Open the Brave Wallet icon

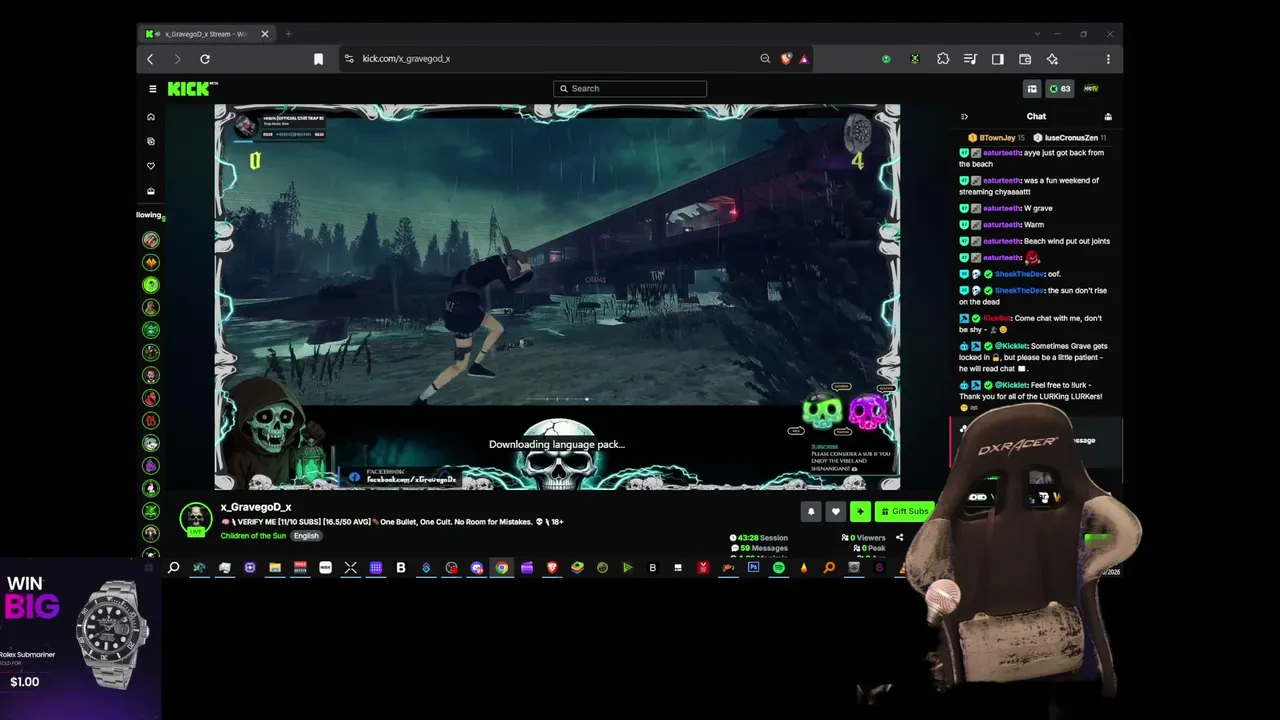pos(1025,59)
